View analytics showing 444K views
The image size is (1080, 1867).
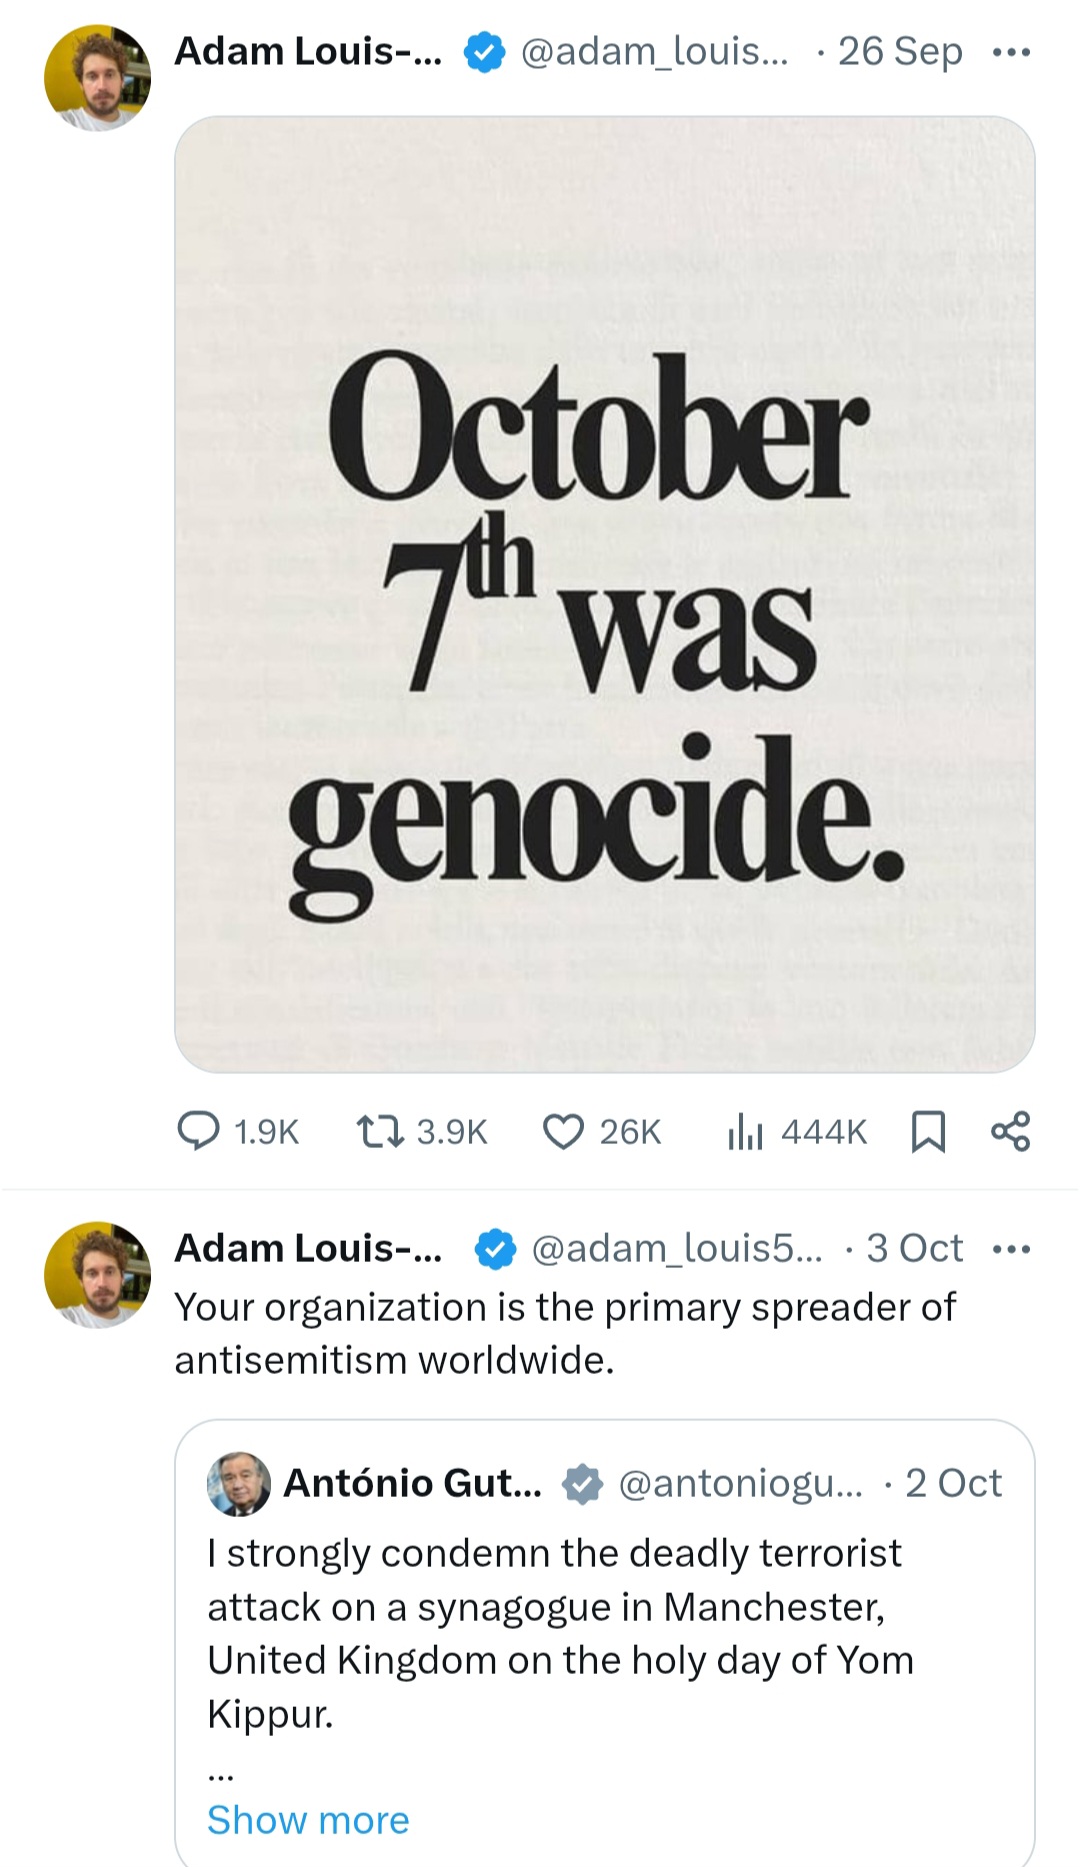797,1131
